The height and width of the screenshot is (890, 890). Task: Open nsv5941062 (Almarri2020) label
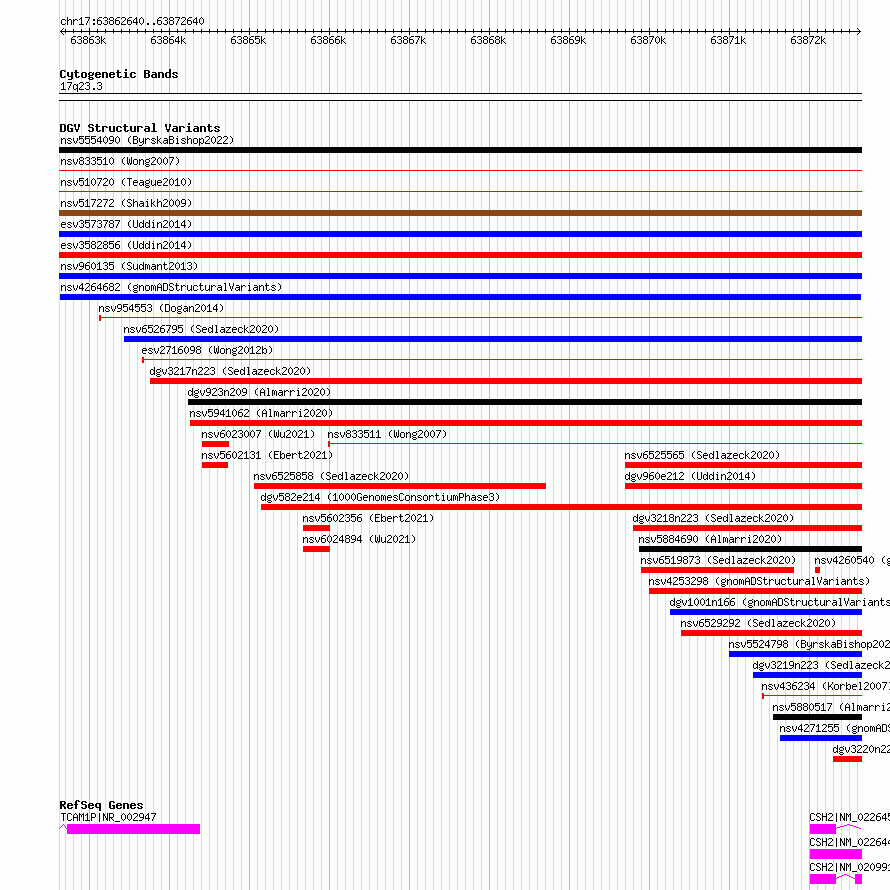[261, 413]
